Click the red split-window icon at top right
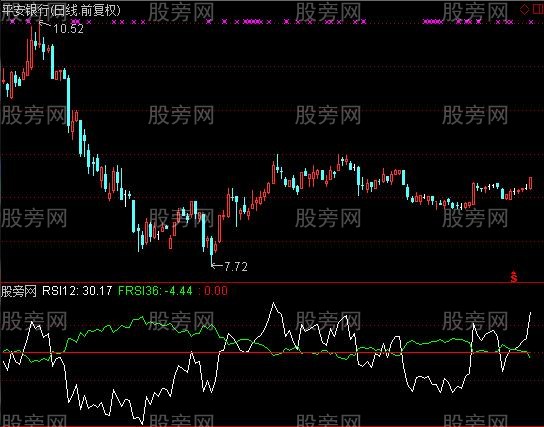Viewport: 544px width, 427px height. click(x=538, y=9)
